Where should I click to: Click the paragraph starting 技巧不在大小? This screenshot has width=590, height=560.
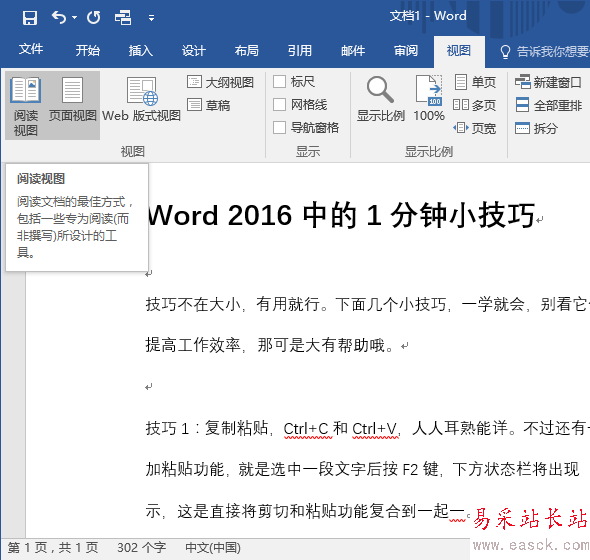[x=368, y=304]
